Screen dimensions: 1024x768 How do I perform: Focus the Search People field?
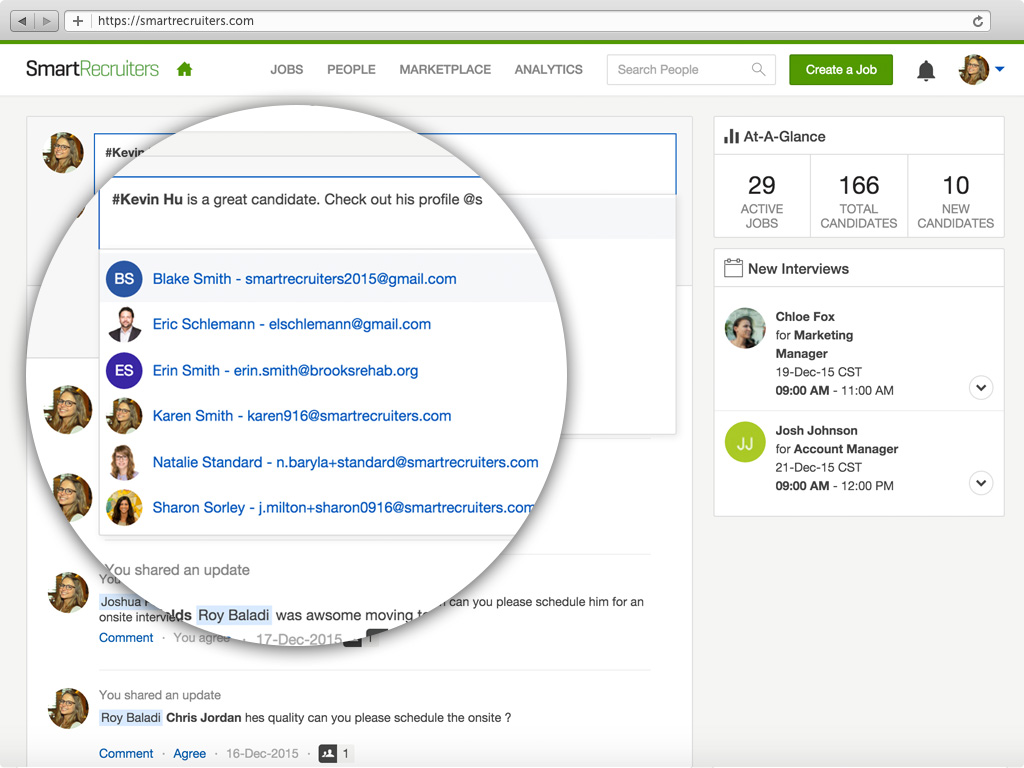pyautogui.click(x=691, y=69)
